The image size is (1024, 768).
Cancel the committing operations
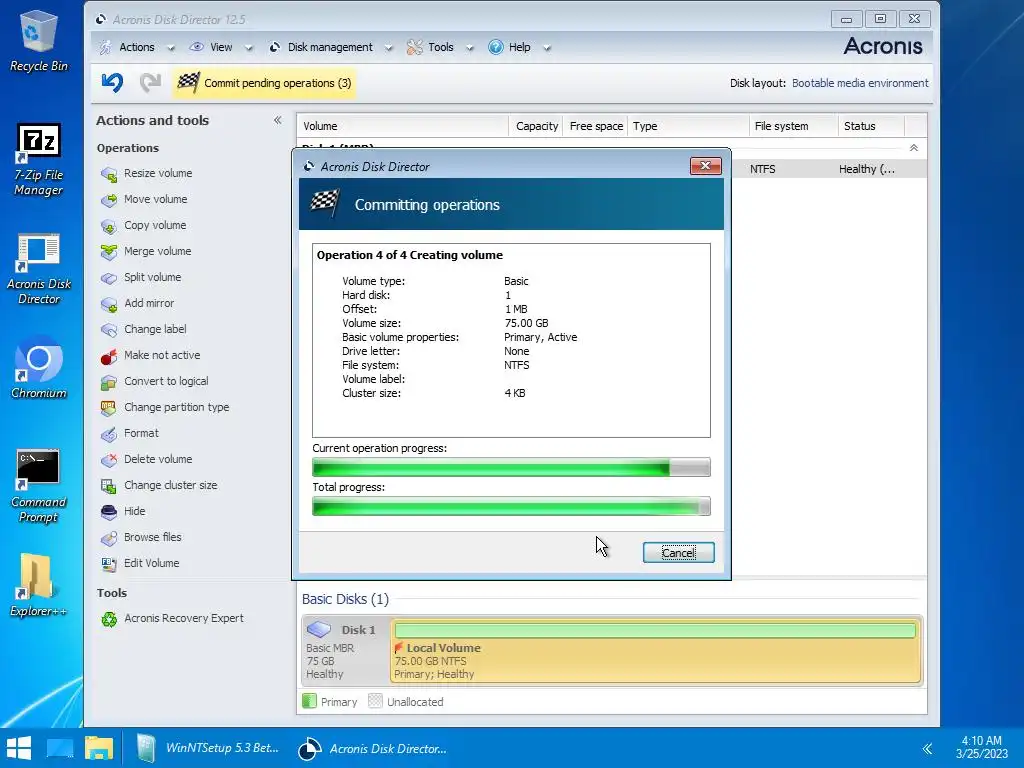(x=679, y=552)
